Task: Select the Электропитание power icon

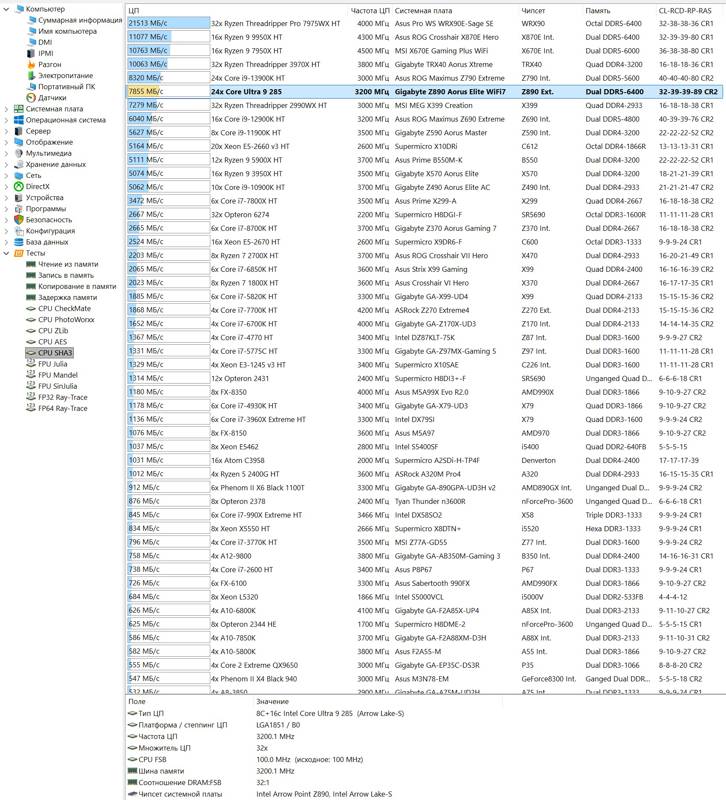Action: pos(30,75)
